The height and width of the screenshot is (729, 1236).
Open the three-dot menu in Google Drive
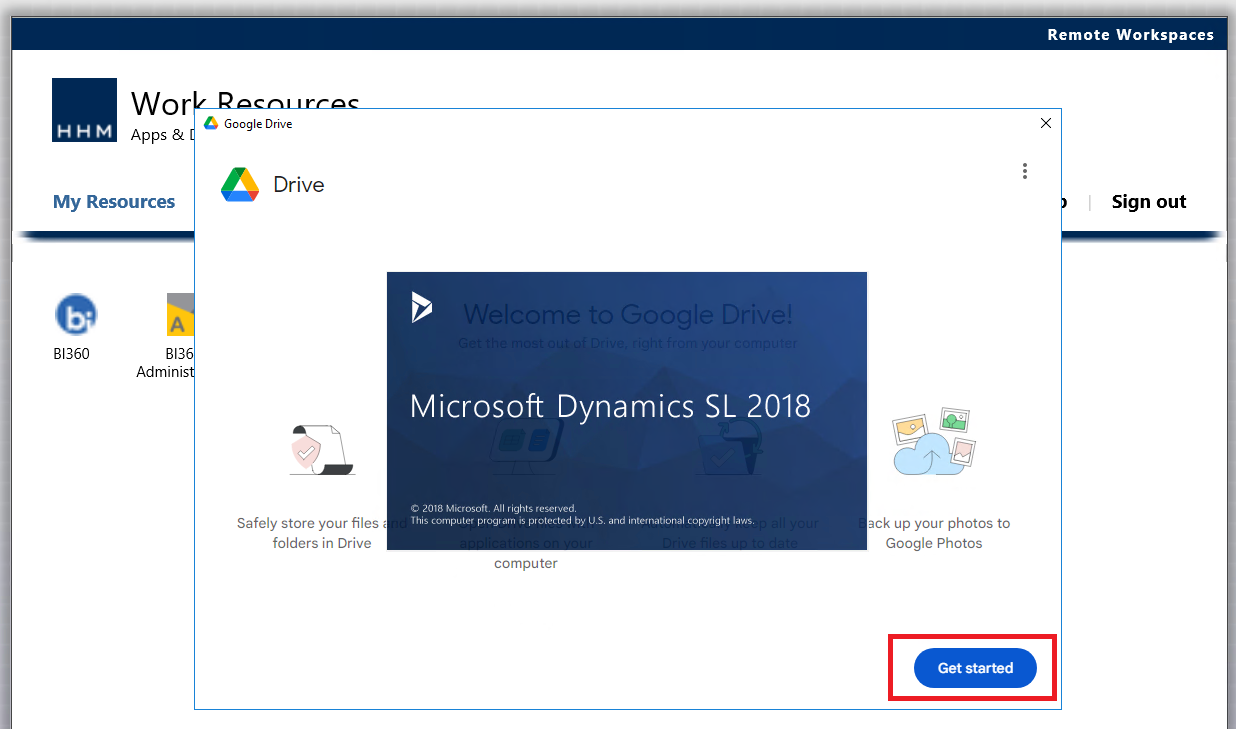click(x=1024, y=171)
